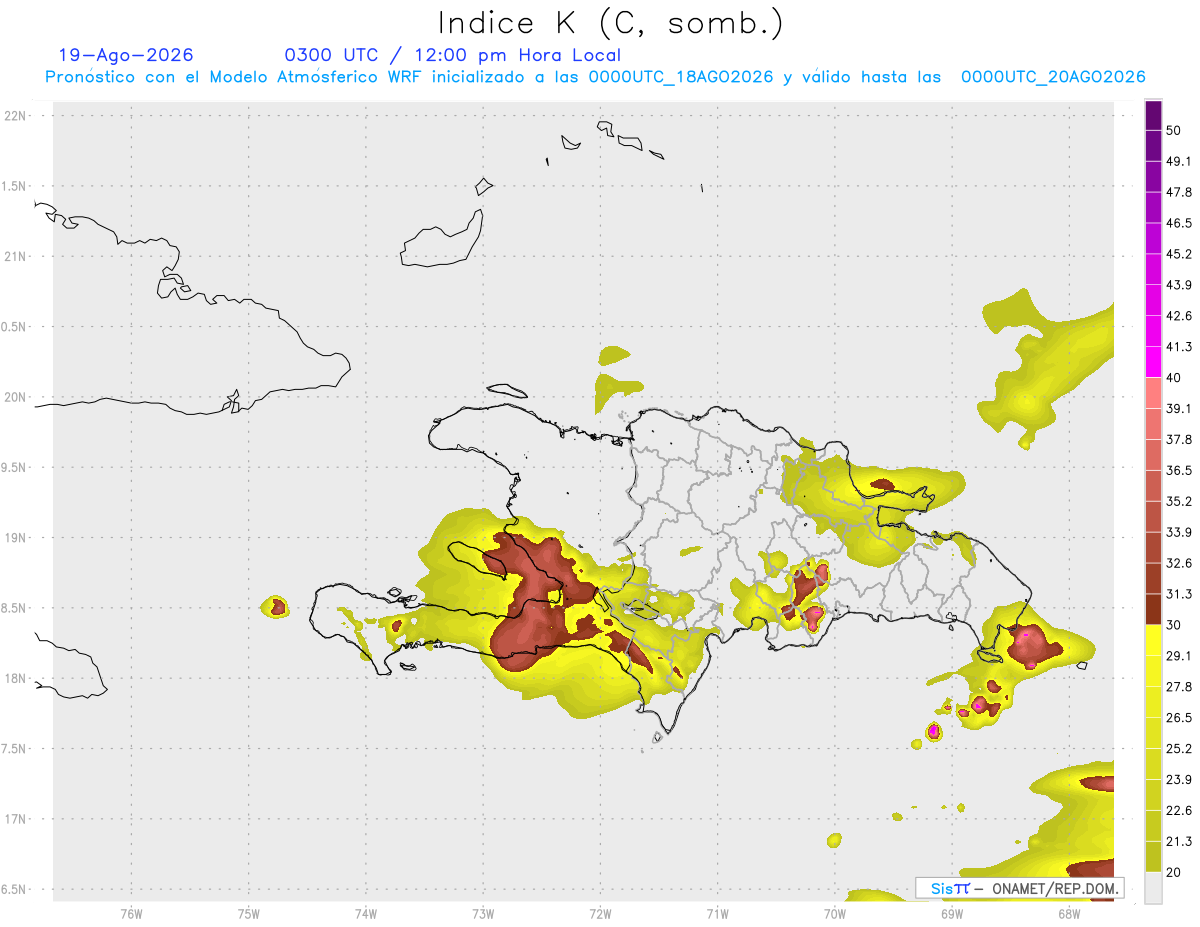Click the "20N" latitude label
The image size is (1200, 927).
[x=15, y=397]
